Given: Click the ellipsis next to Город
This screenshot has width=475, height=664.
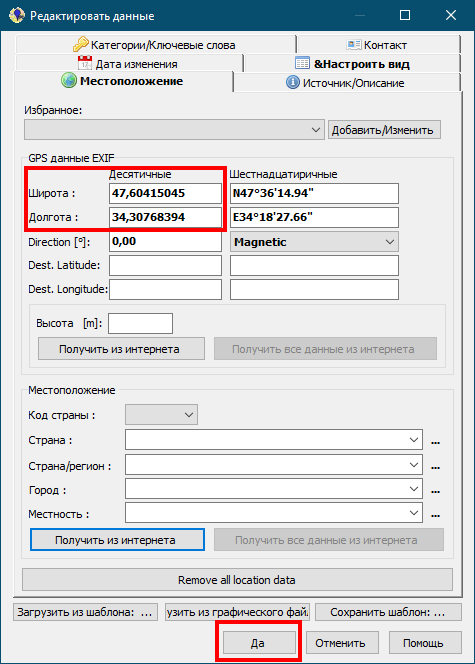Looking at the screenshot, I should [435, 491].
